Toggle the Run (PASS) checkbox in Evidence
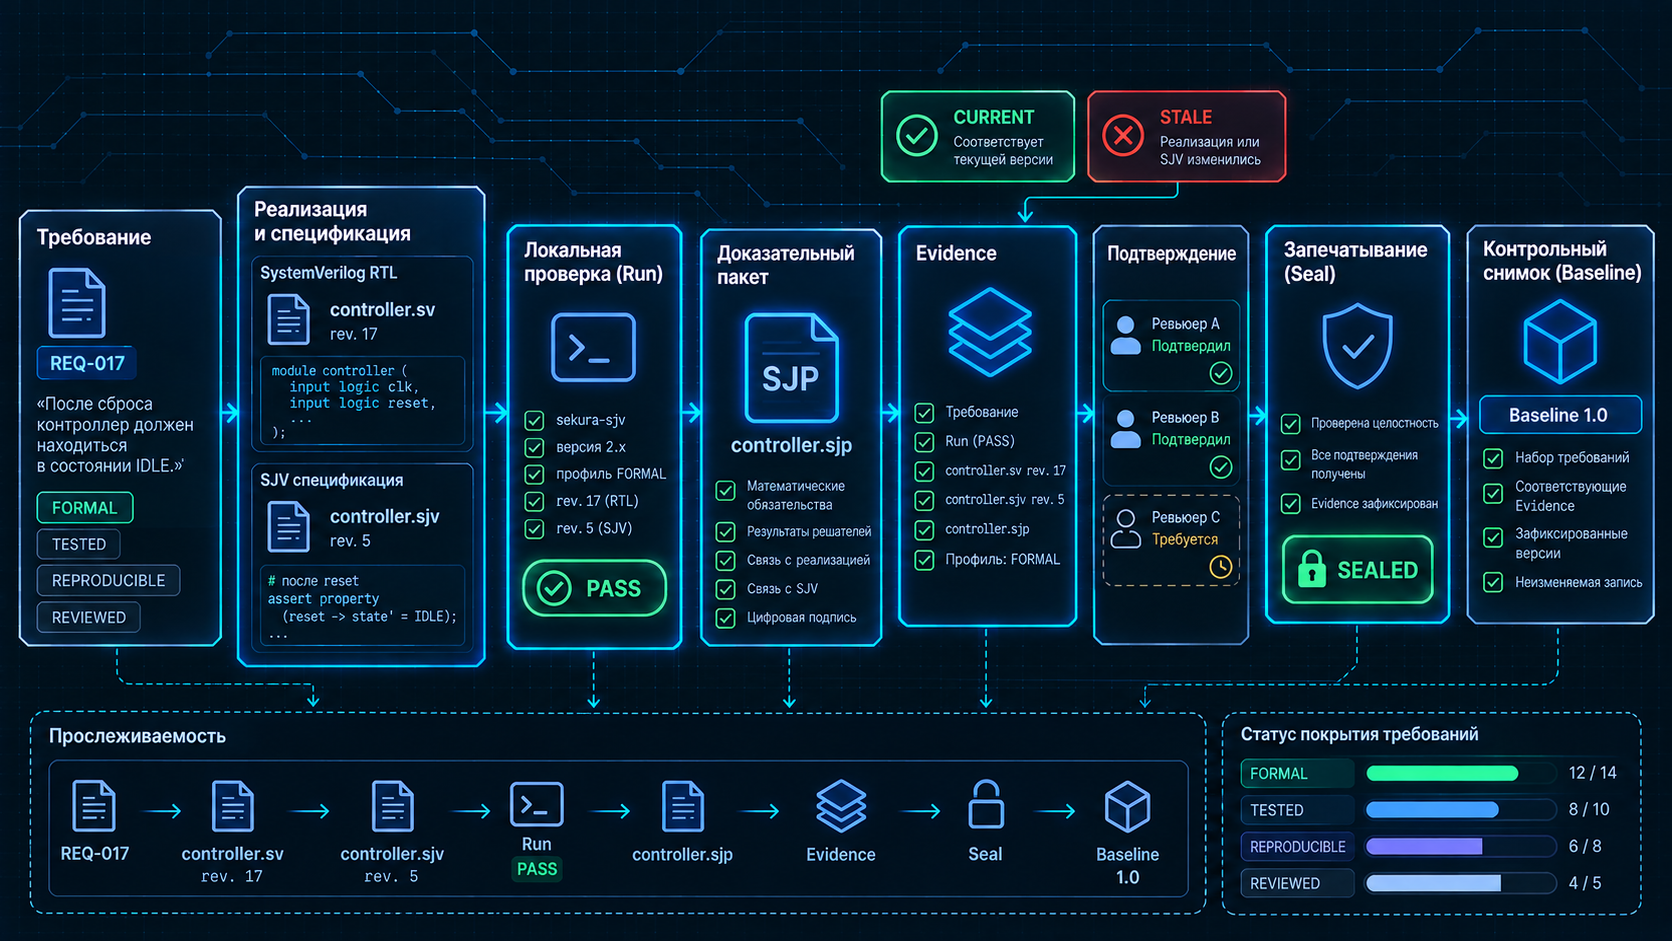Image resolution: width=1672 pixels, height=941 pixels. pyautogui.click(x=925, y=441)
